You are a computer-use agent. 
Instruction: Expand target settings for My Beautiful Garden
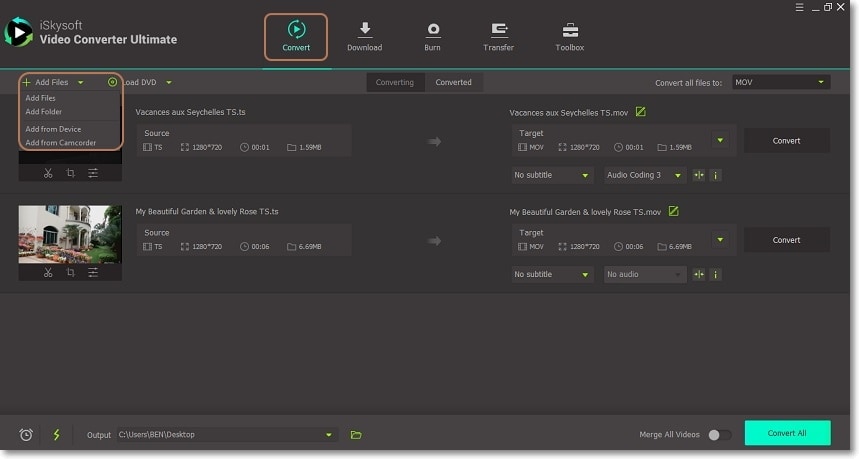pyautogui.click(x=720, y=240)
